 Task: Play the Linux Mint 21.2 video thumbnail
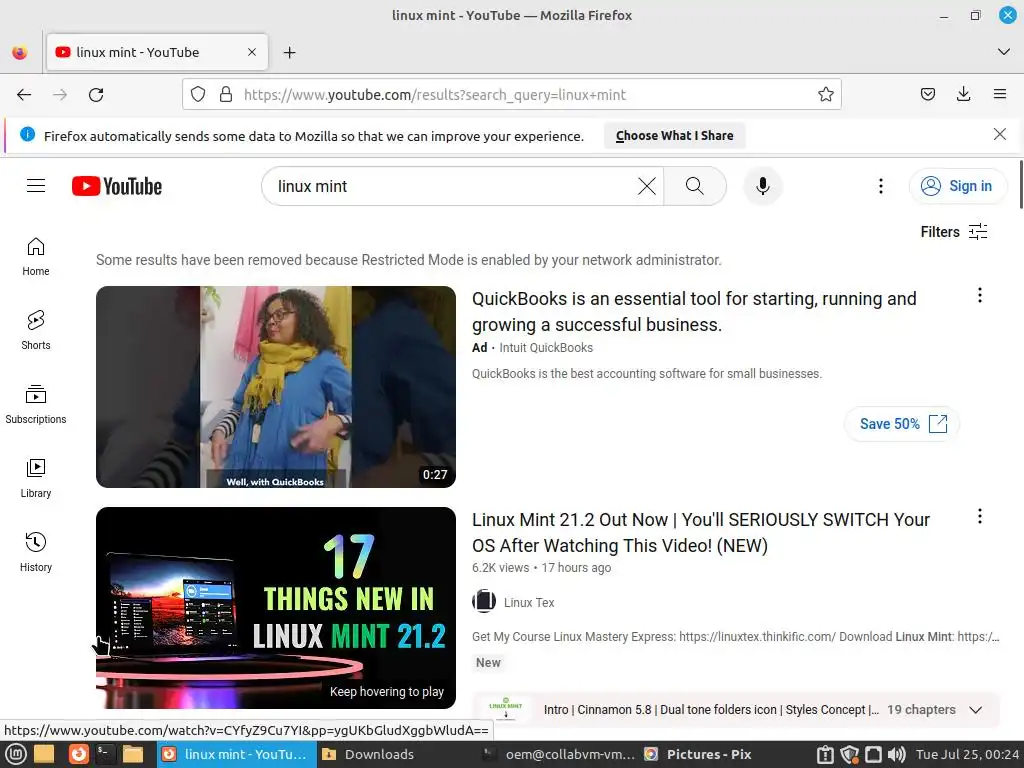[x=276, y=608]
